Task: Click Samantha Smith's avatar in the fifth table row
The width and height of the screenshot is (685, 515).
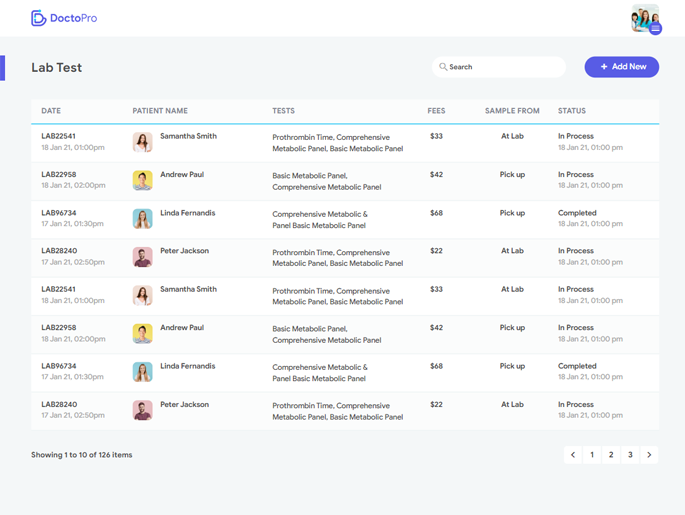Action: pyautogui.click(x=142, y=295)
